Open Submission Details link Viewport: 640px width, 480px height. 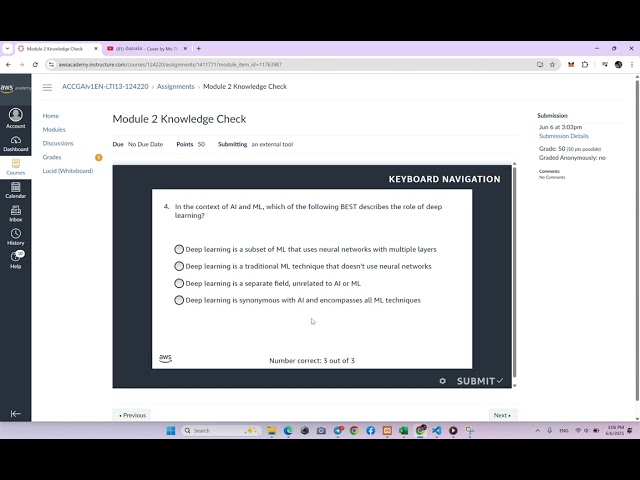564,136
